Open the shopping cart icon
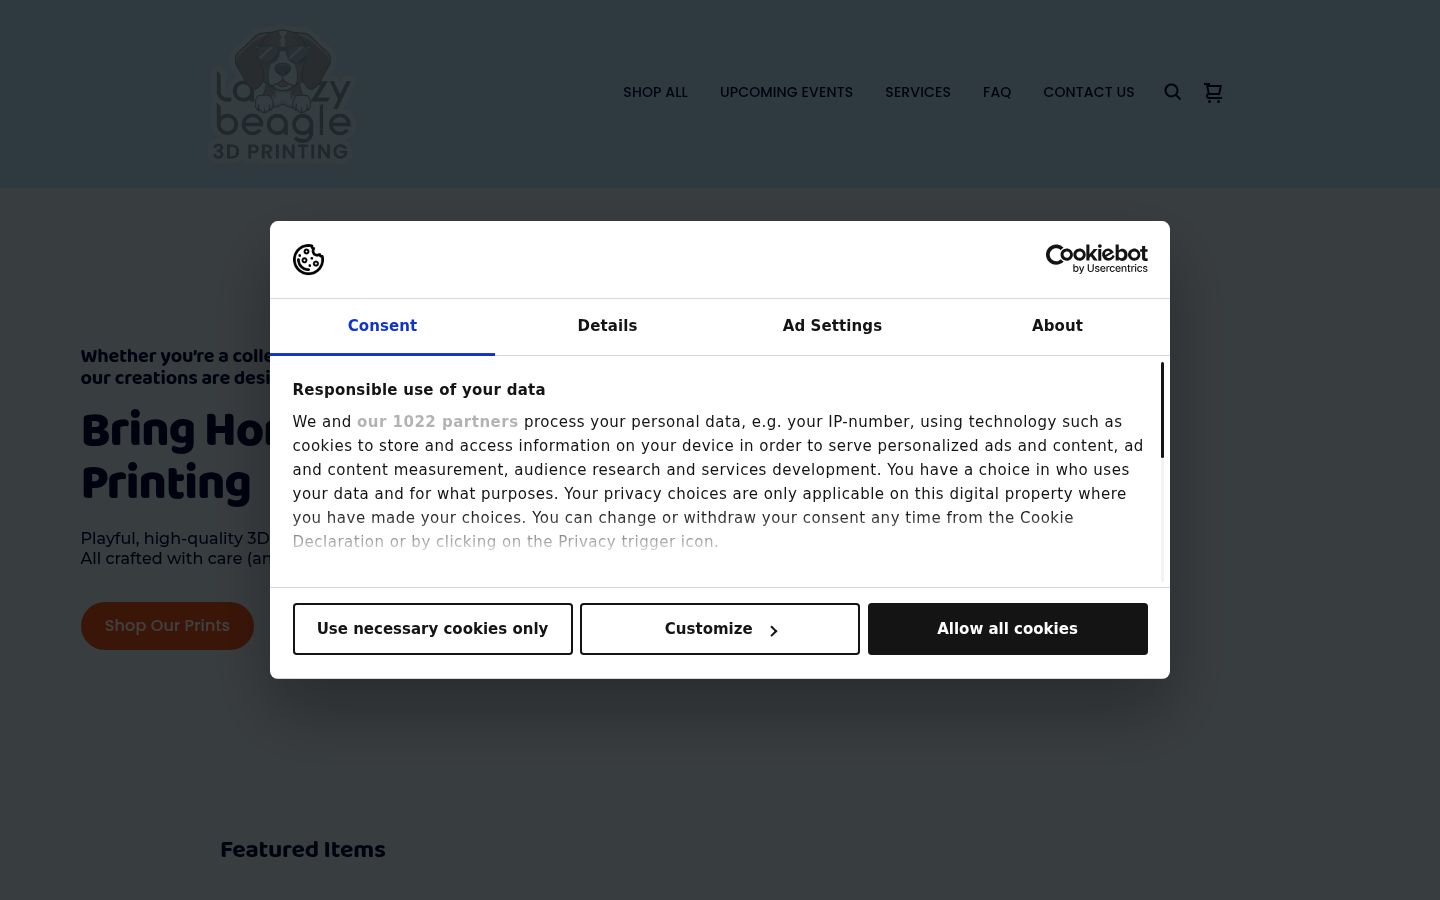 (x=1213, y=92)
